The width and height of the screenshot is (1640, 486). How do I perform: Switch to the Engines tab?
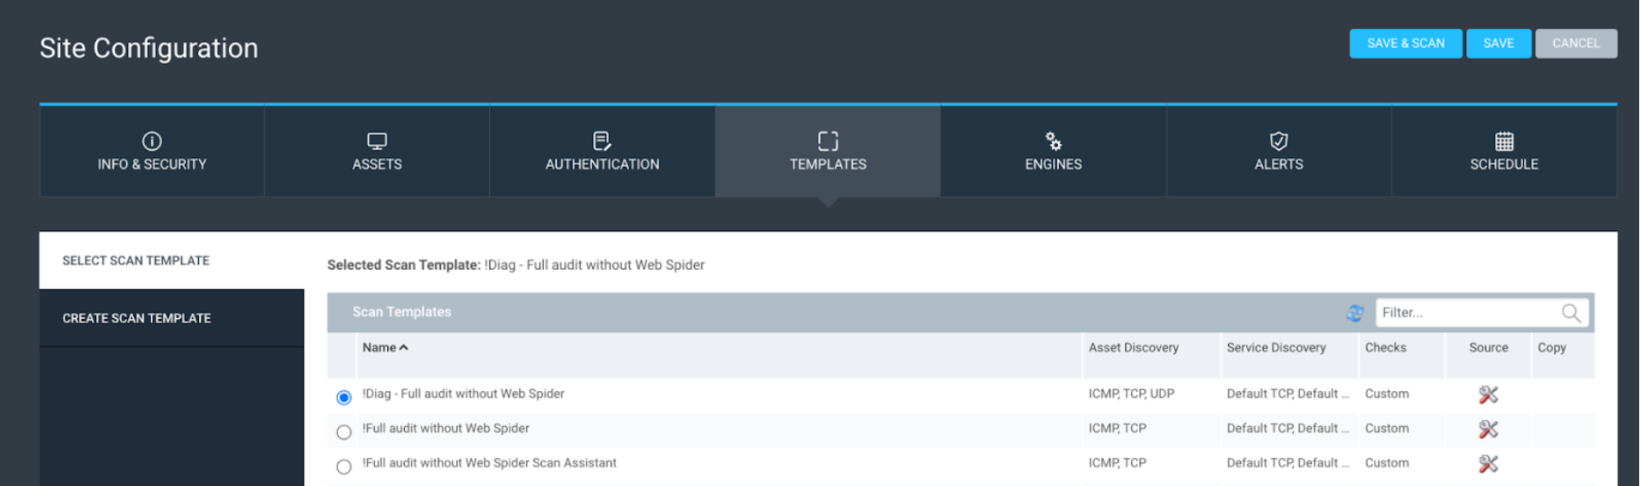tap(1053, 151)
